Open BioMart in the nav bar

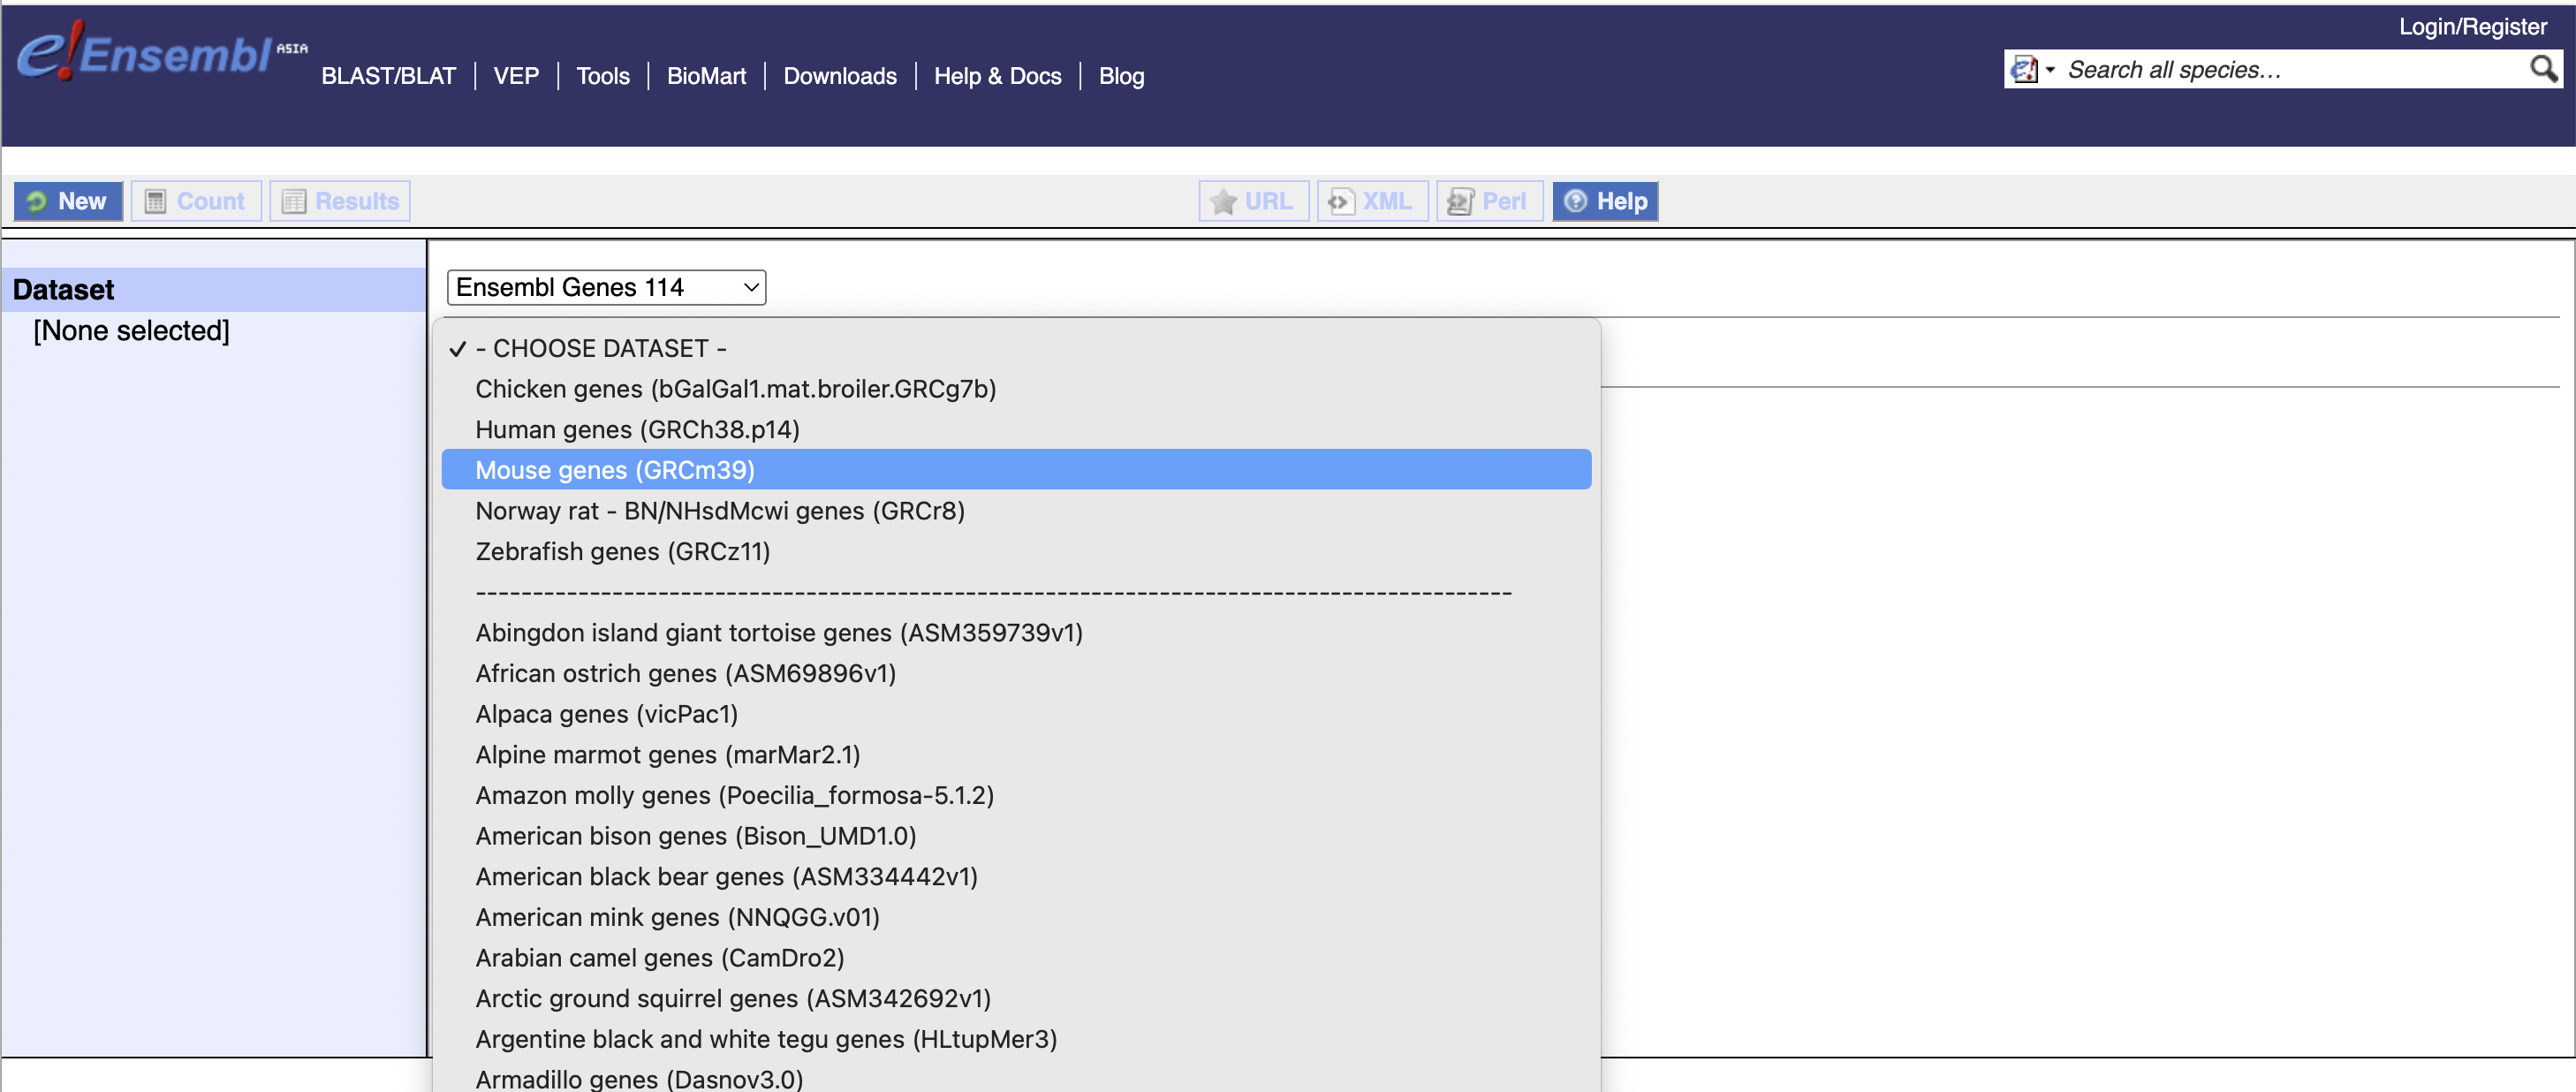click(706, 76)
